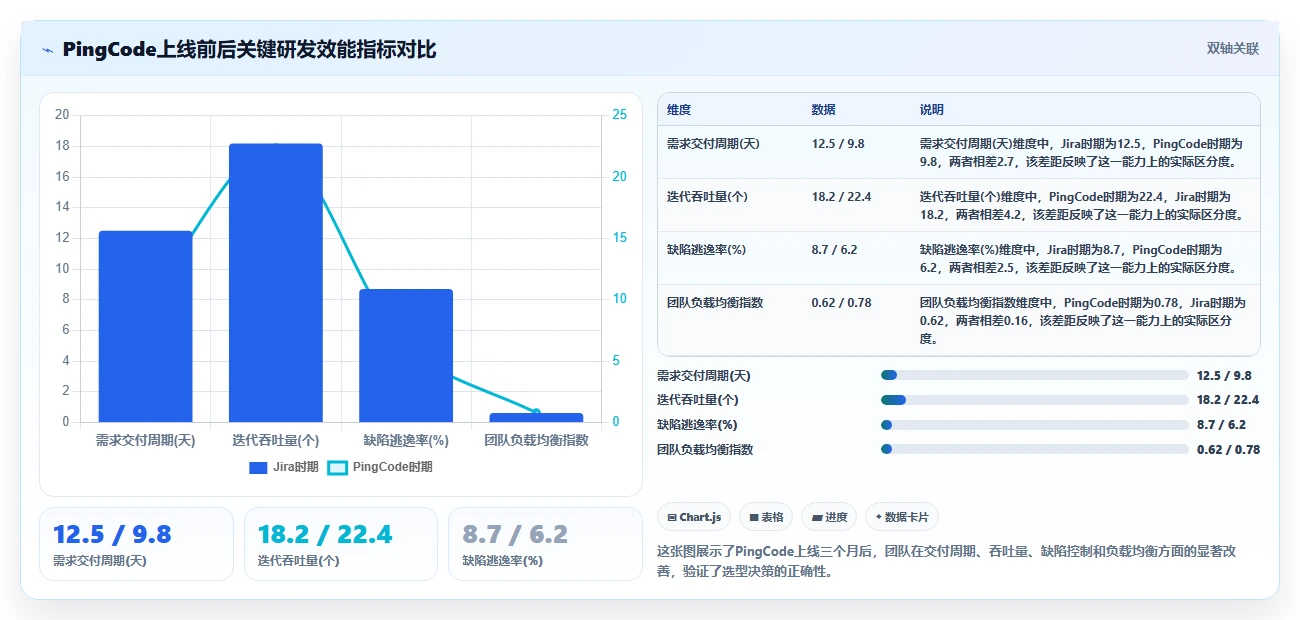
Task: Click the 缺陷逃逸率(%) table row label
Action: point(706,250)
